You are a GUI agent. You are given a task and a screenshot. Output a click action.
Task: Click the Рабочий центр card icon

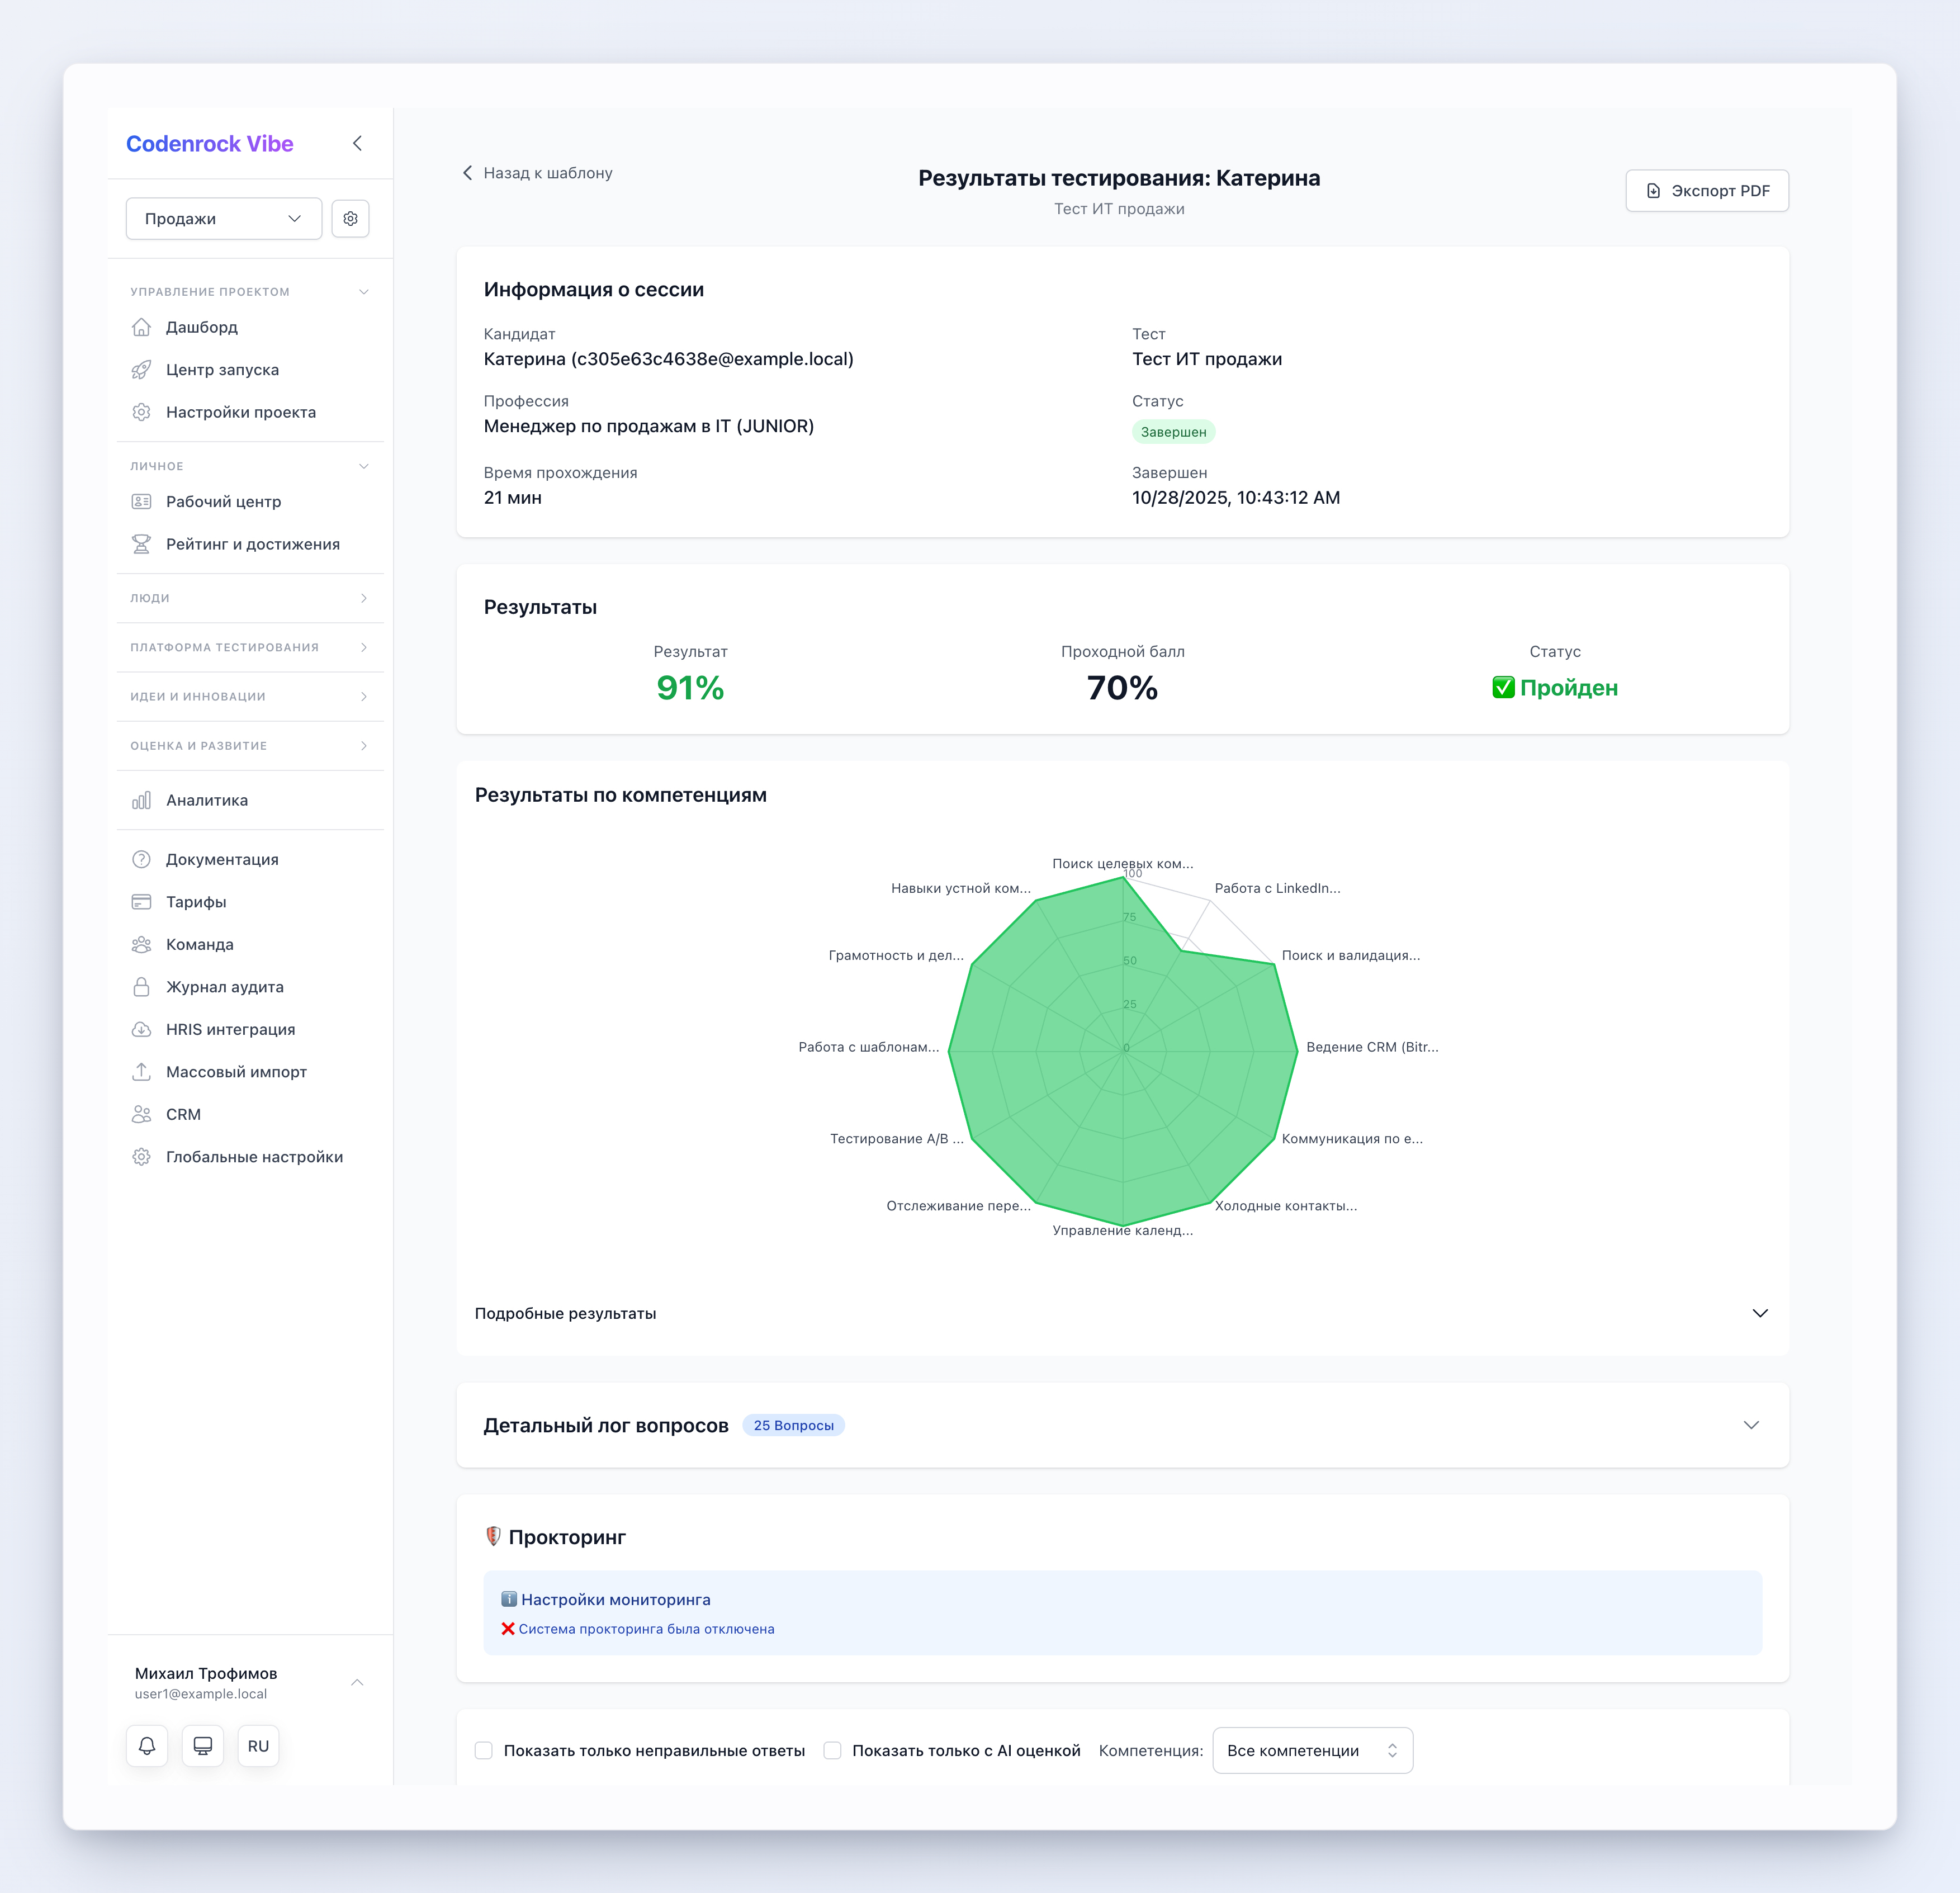[x=142, y=502]
